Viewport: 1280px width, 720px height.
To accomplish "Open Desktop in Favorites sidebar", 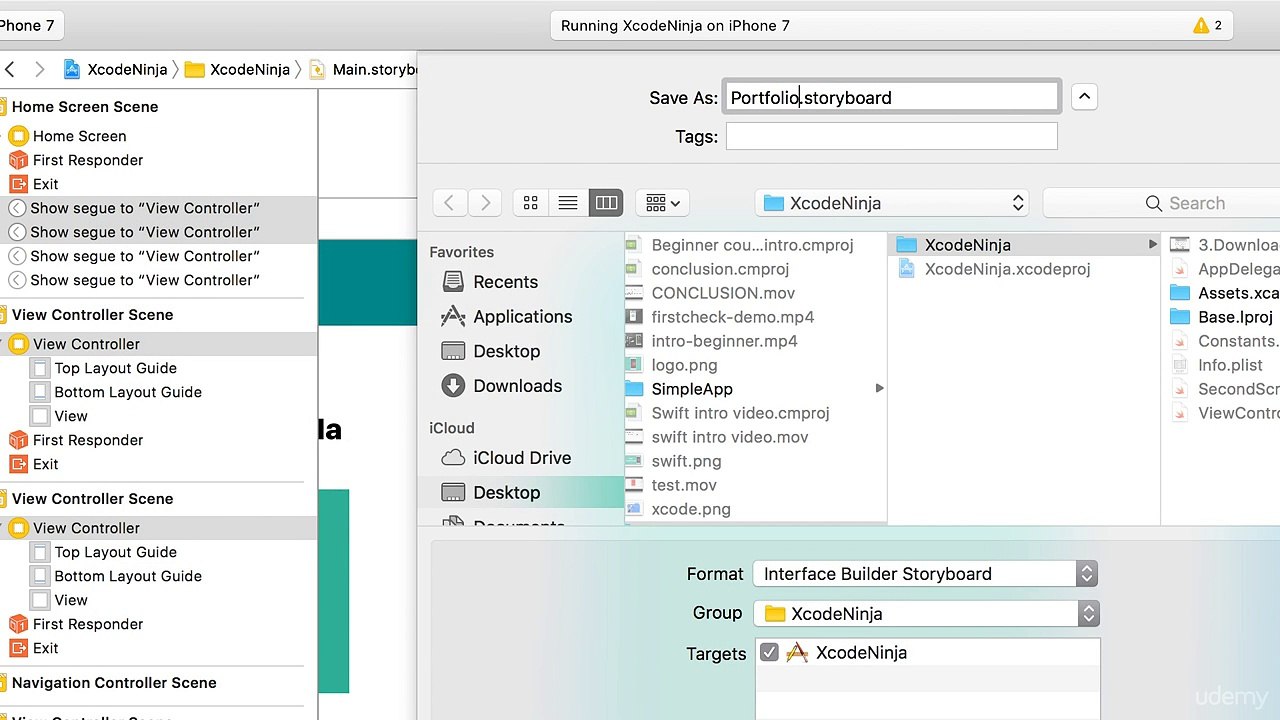I will coord(506,351).
